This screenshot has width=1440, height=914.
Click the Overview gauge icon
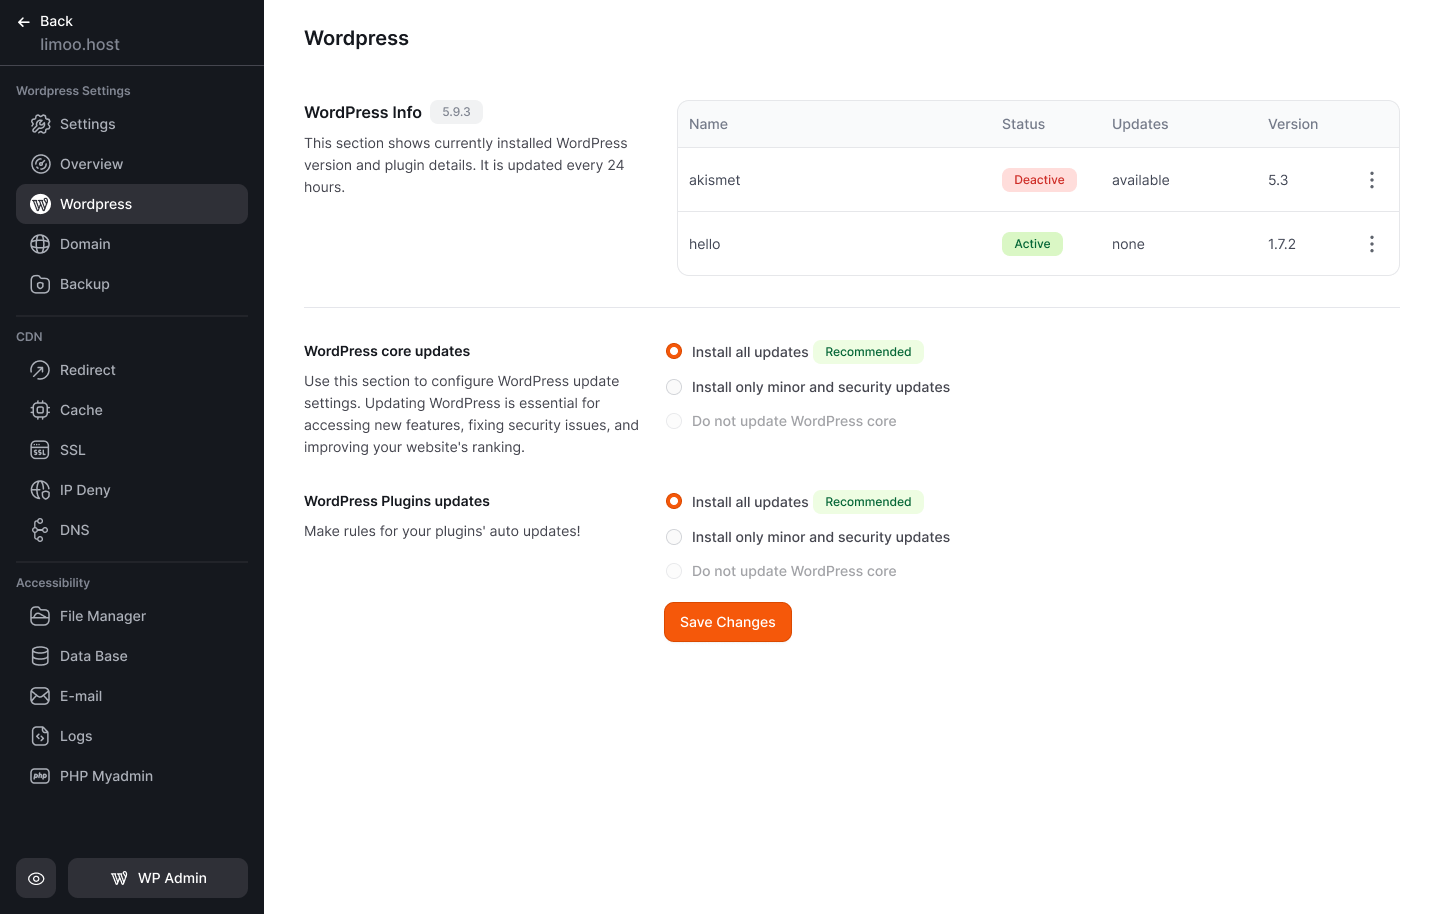click(x=40, y=164)
